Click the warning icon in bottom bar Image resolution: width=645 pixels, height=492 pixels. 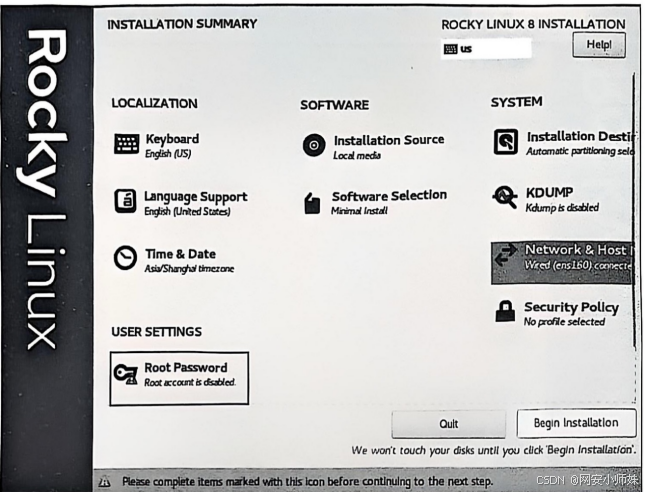[x=105, y=482]
